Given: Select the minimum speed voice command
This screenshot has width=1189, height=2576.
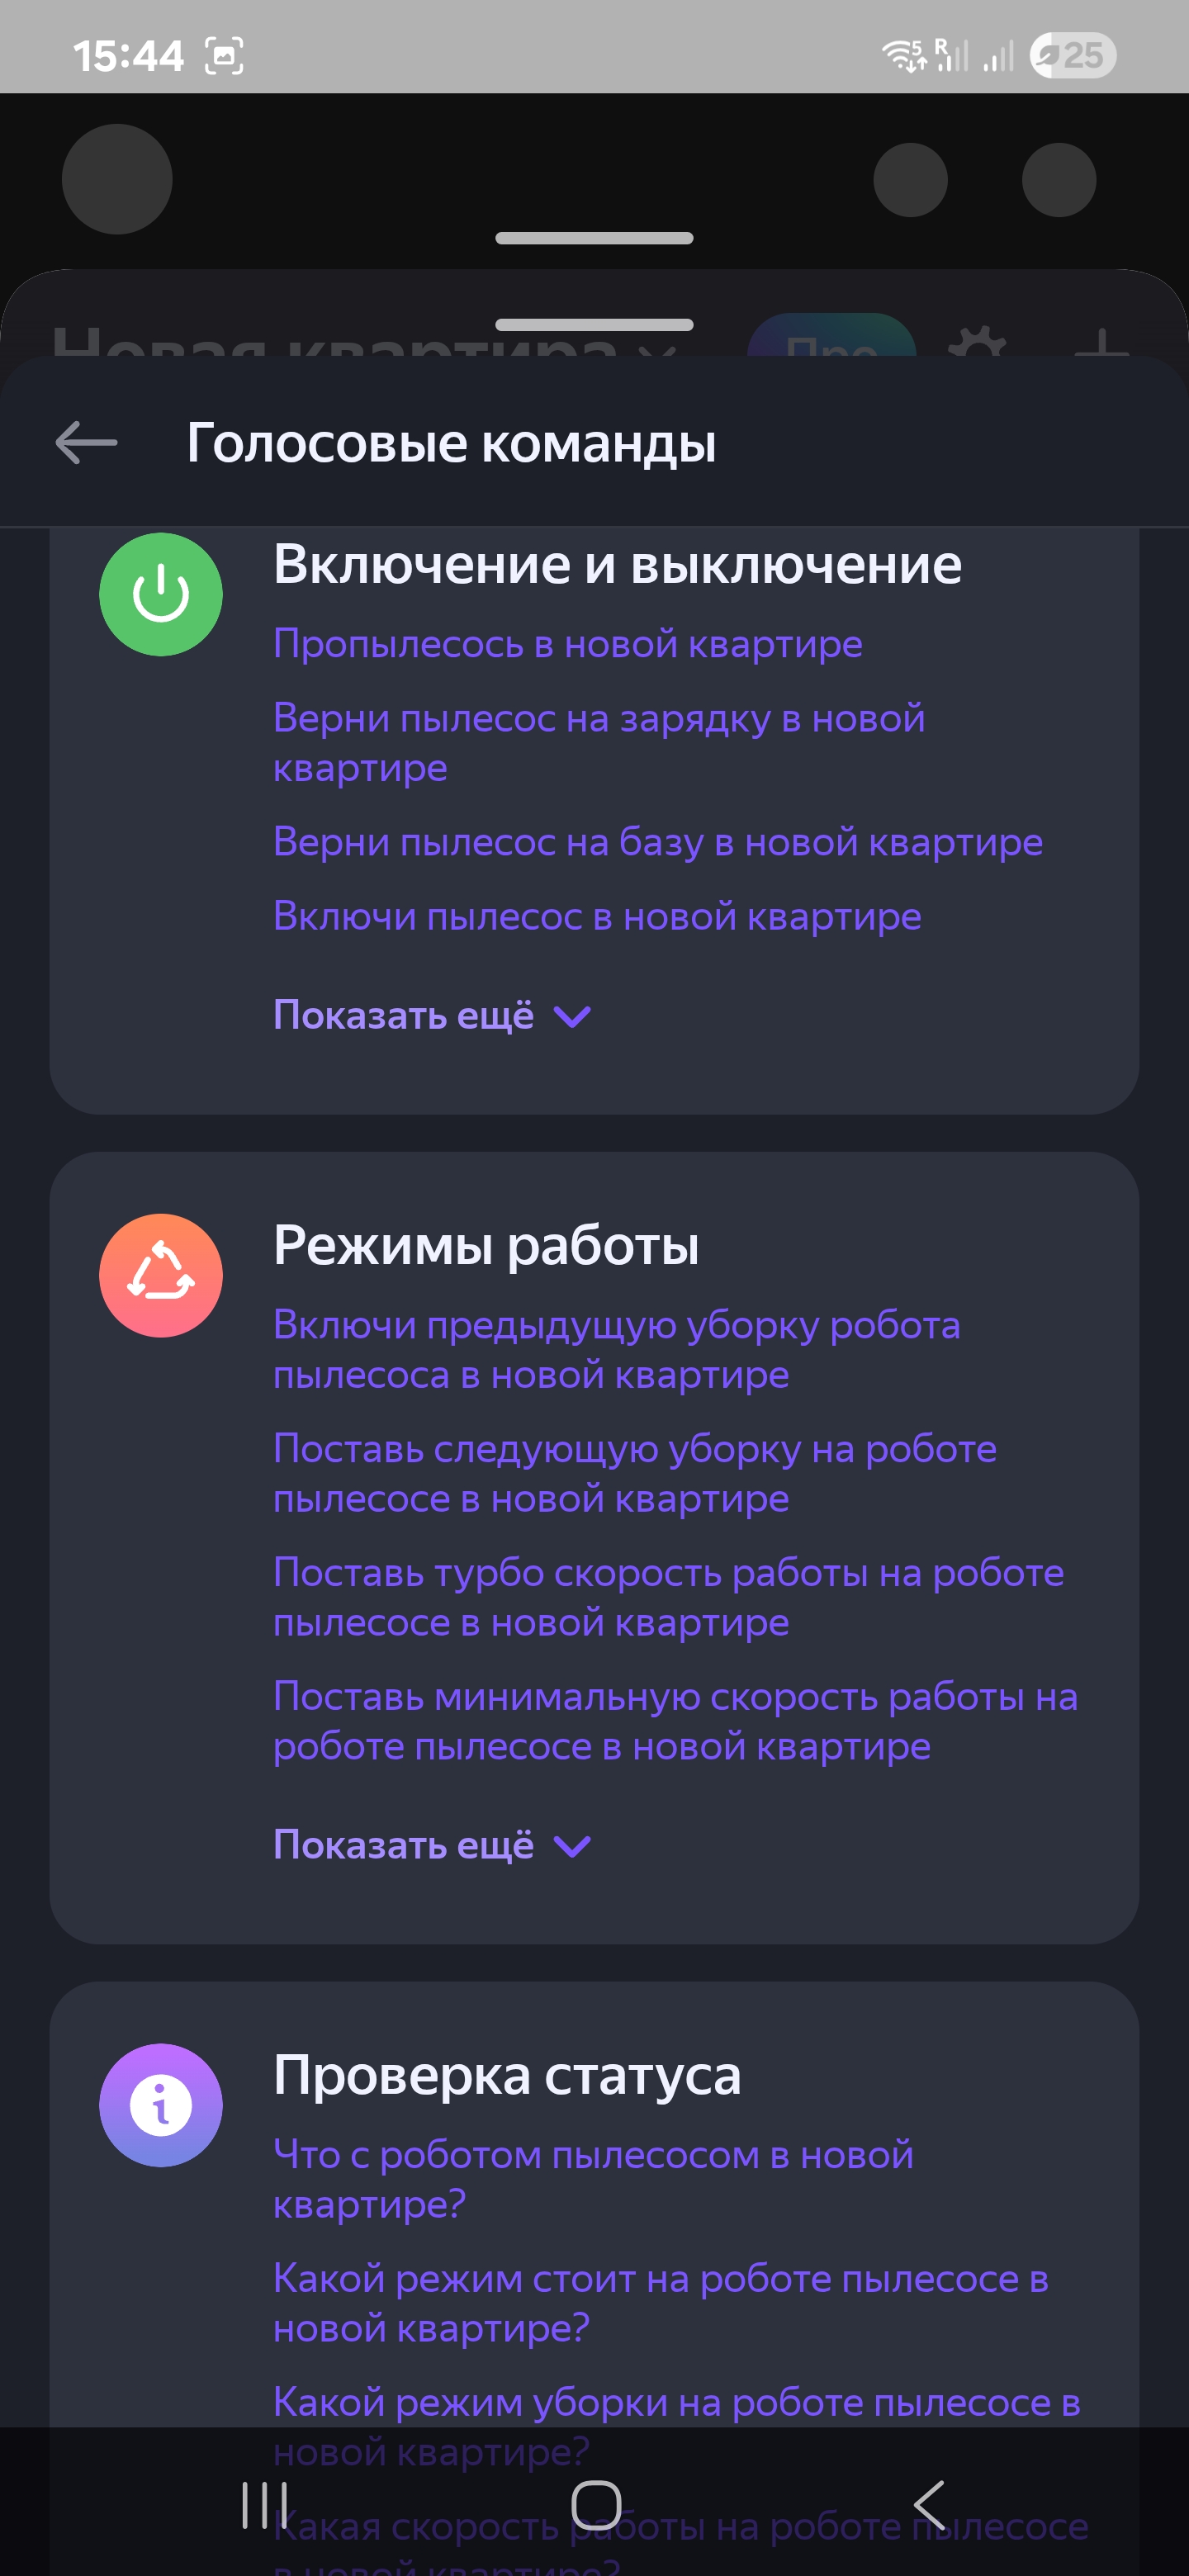Looking at the screenshot, I should [x=675, y=1721].
